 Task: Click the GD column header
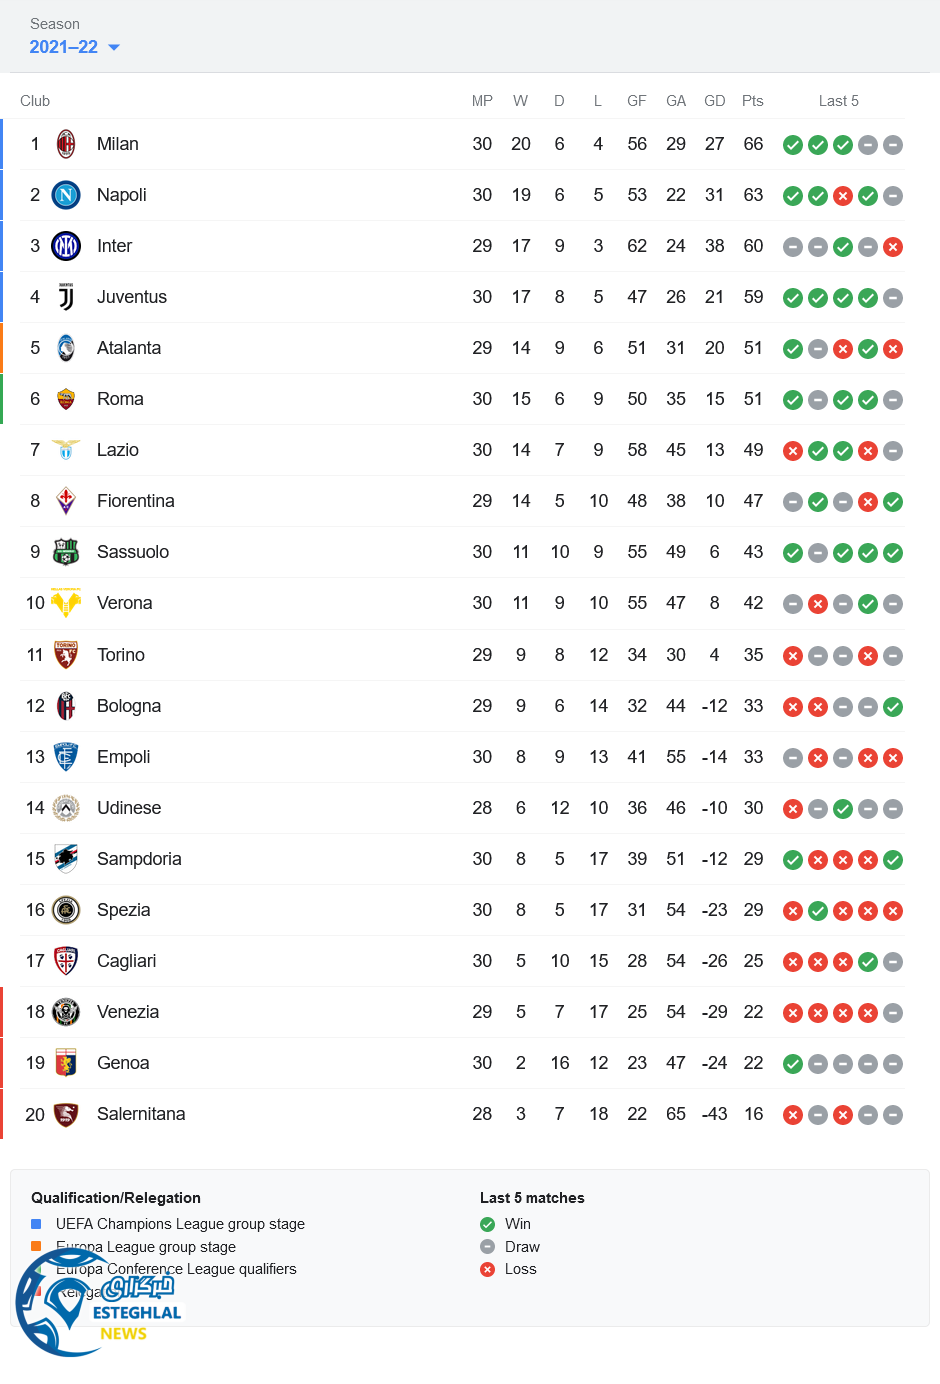714,101
